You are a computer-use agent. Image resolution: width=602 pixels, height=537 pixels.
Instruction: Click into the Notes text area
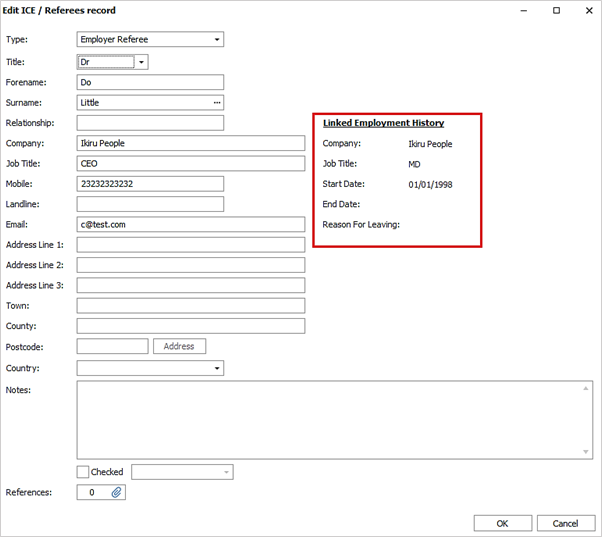coord(330,420)
